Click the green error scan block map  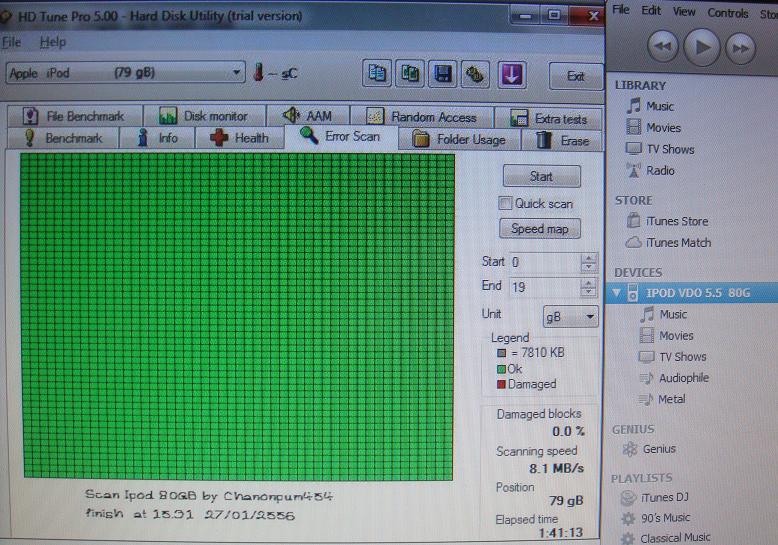237,316
